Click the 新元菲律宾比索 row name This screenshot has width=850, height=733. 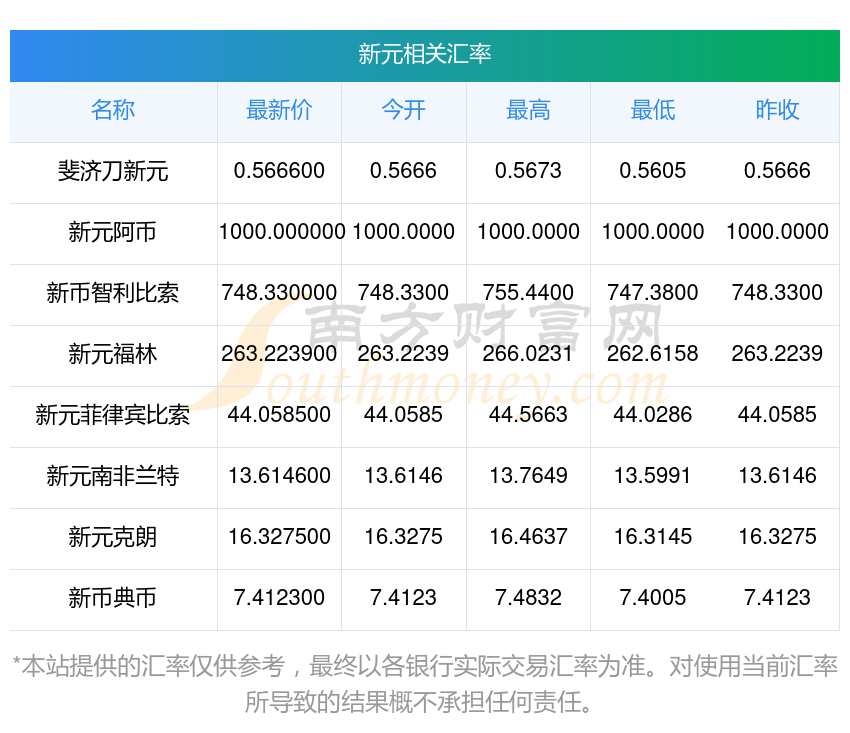coord(113,415)
